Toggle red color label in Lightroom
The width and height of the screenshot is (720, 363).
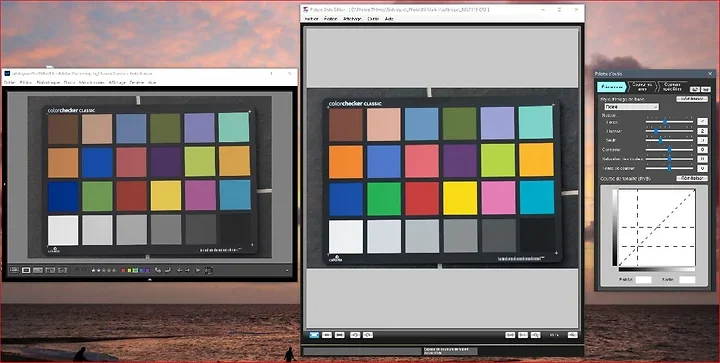(123, 270)
